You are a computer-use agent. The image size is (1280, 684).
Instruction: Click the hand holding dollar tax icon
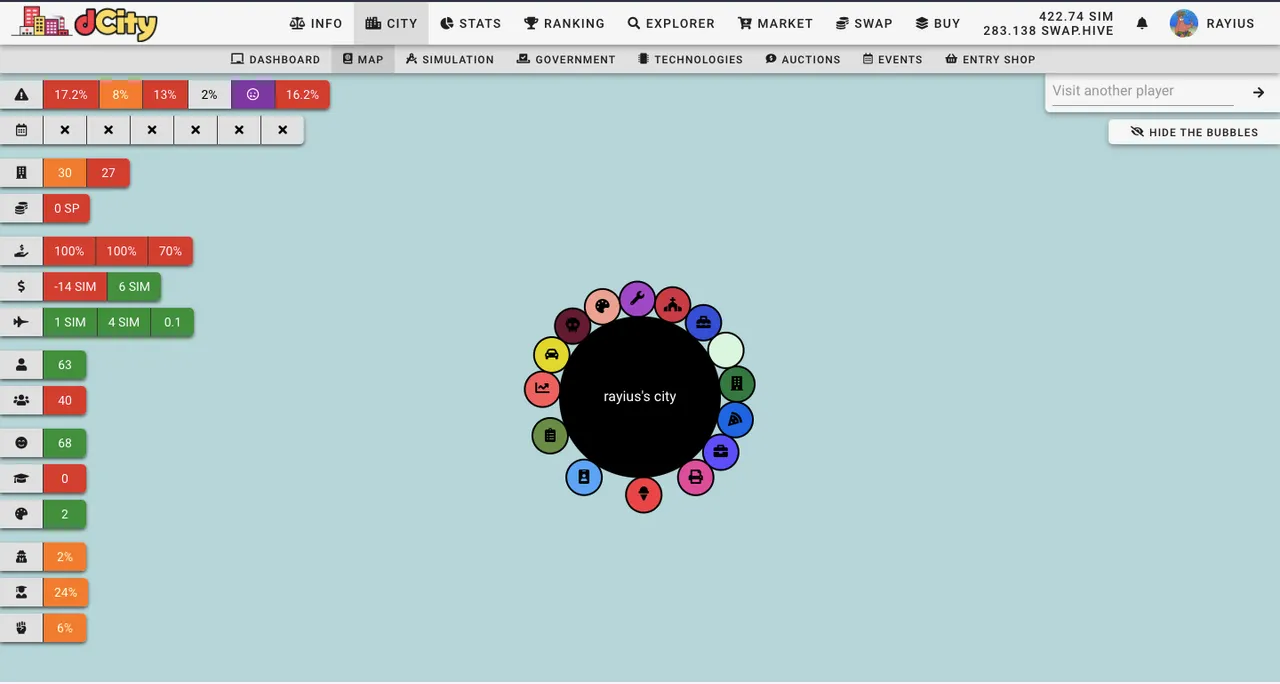[x=21, y=251]
